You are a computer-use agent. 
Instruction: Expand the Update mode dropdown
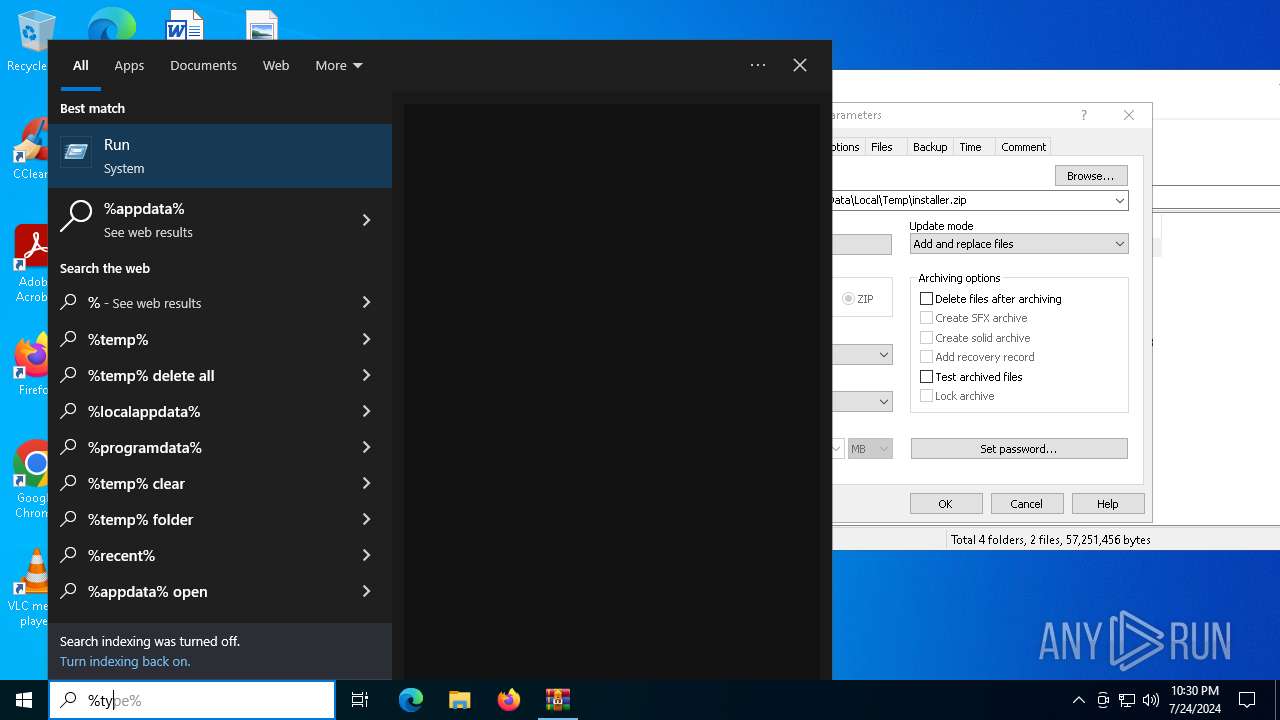(1120, 244)
